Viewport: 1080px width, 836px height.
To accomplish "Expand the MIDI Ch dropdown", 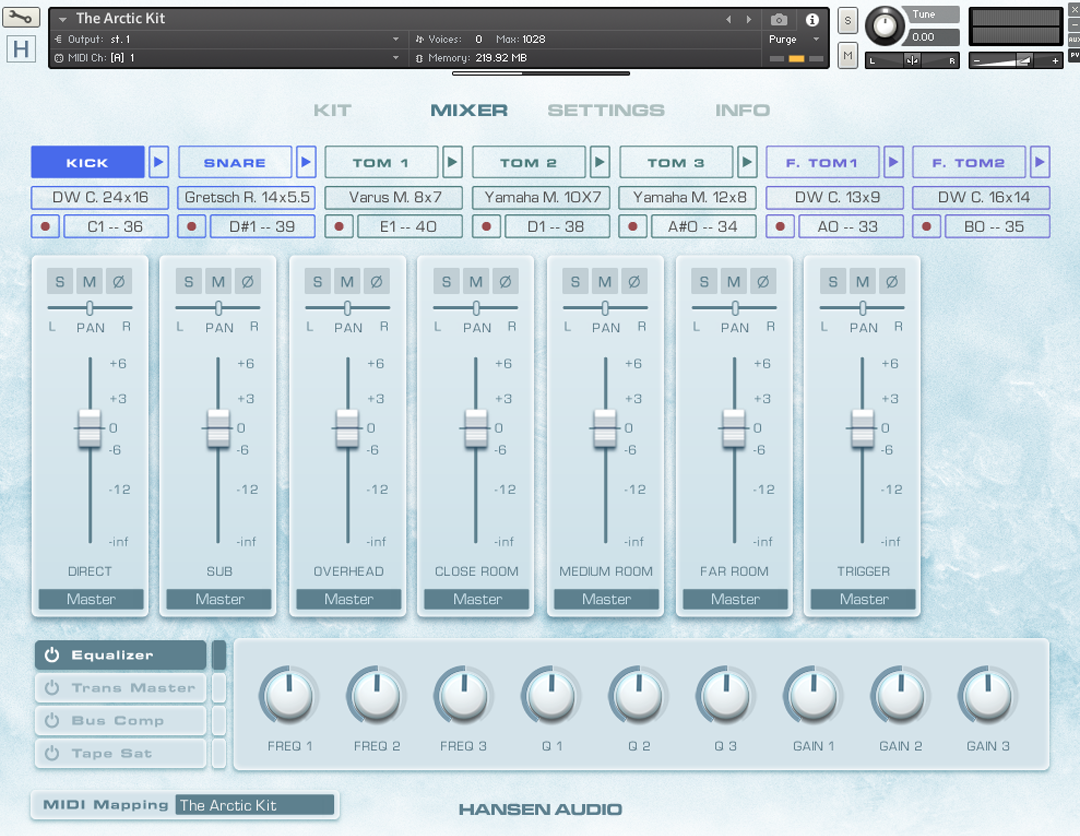I will tap(395, 58).
